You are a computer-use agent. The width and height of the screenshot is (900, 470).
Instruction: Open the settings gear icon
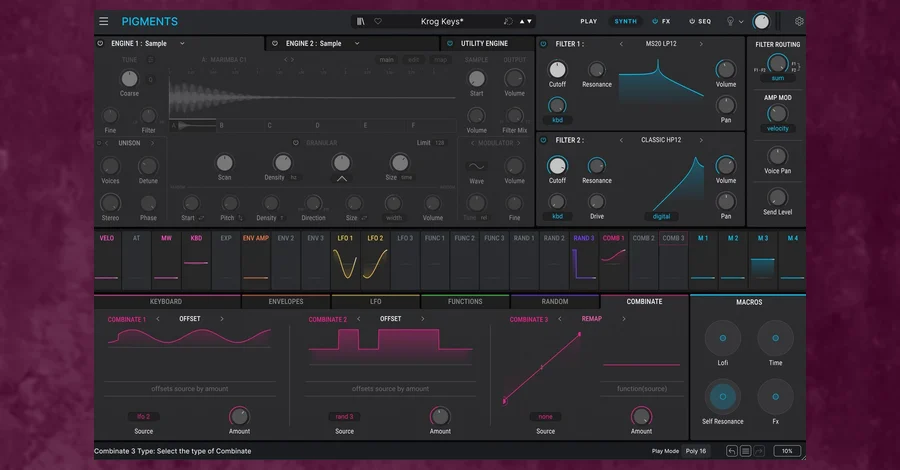click(x=799, y=21)
